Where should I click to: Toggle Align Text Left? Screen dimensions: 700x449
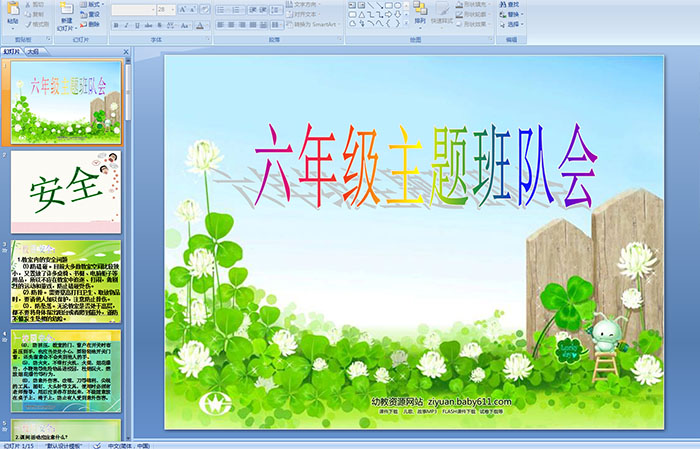pyautogui.click(x=220, y=25)
